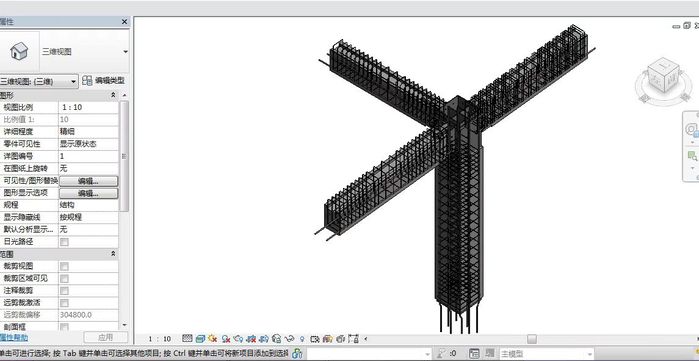Click the horizontal view scrollbar thumb
The image size is (699, 361).
(x=532, y=339)
